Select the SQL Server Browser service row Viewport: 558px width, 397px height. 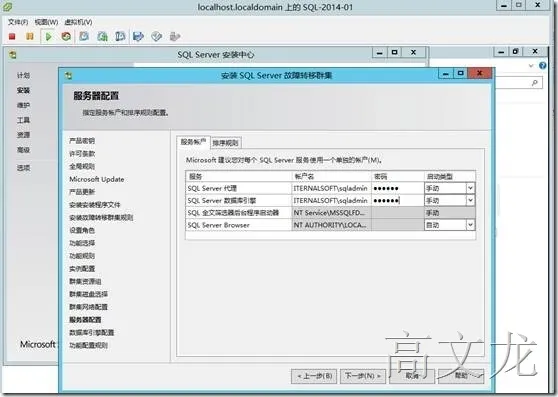point(238,225)
